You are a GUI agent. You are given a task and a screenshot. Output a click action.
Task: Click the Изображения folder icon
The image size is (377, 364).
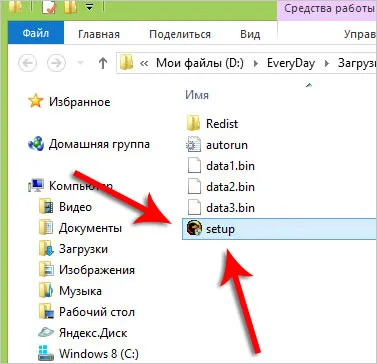pyautogui.click(x=46, y=270)
